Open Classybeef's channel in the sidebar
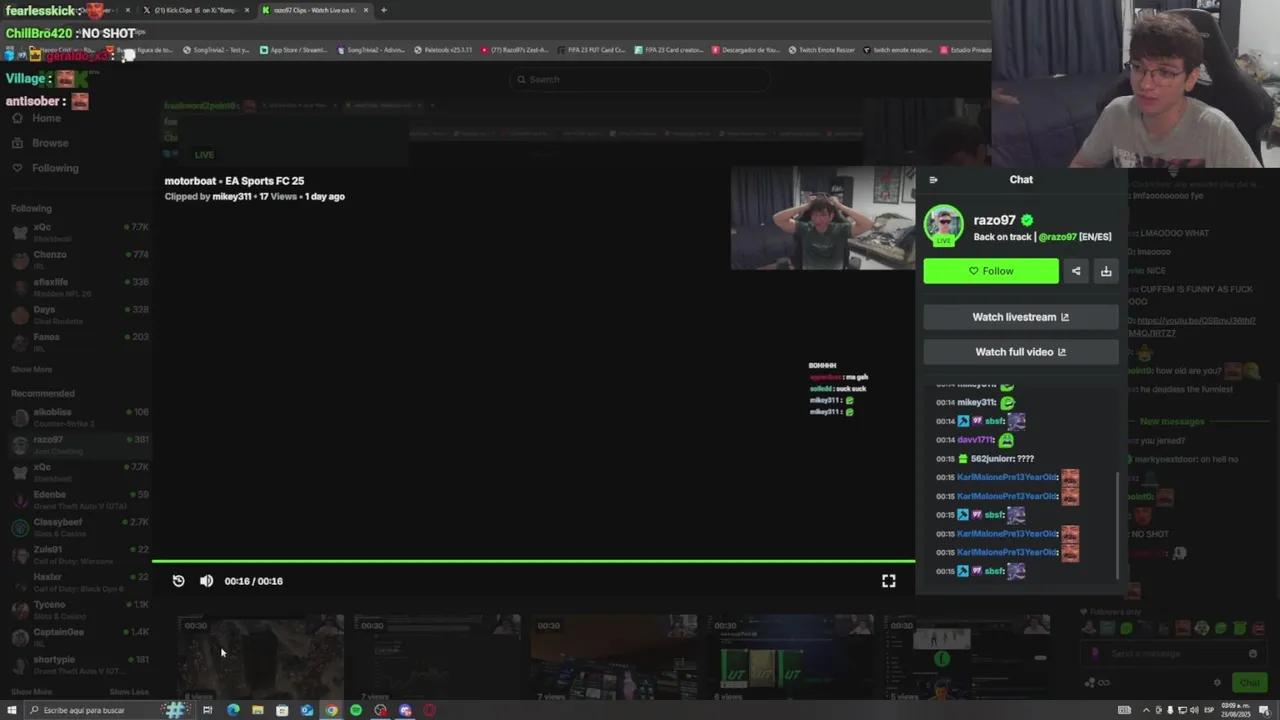The image size is (1280, 720). coord(80,527)
